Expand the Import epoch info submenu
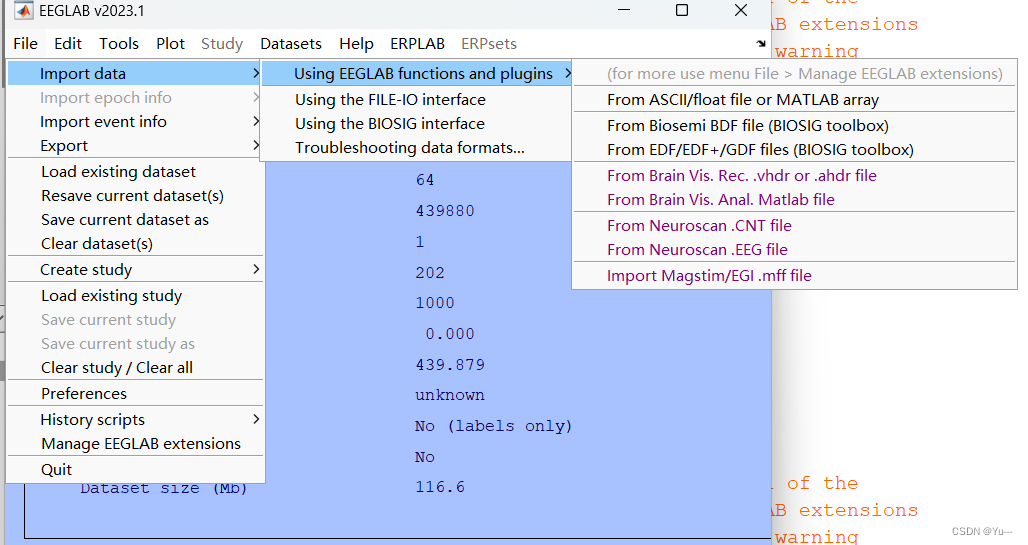 (134, 98)
